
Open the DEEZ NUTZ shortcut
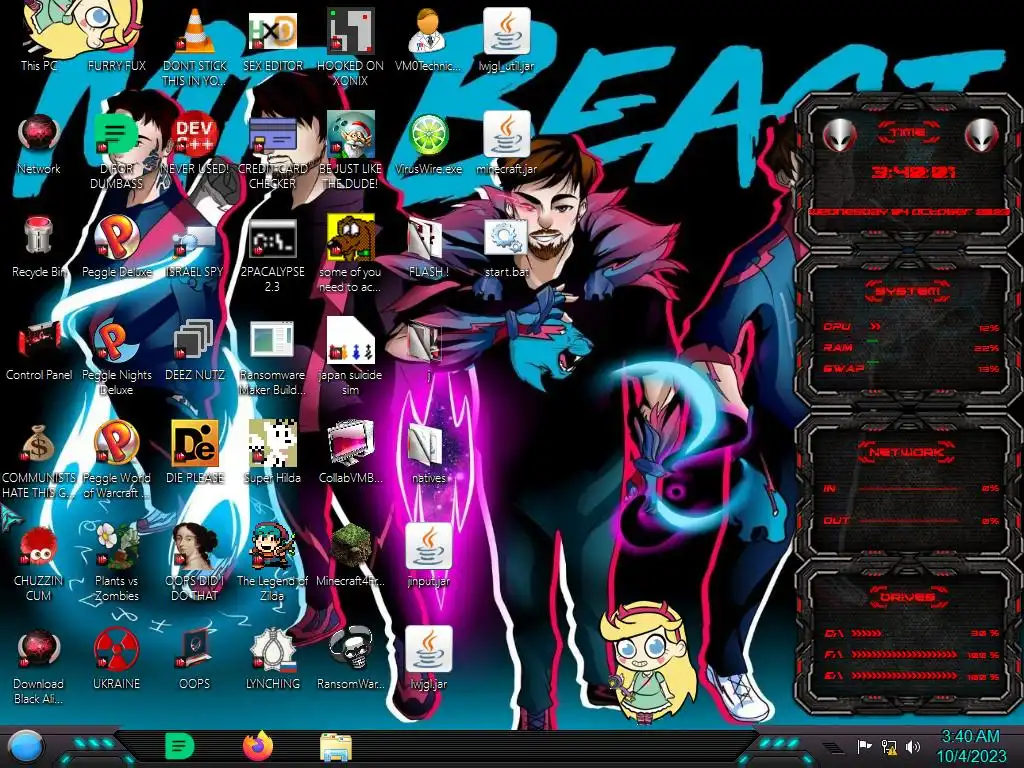(195, 340)
